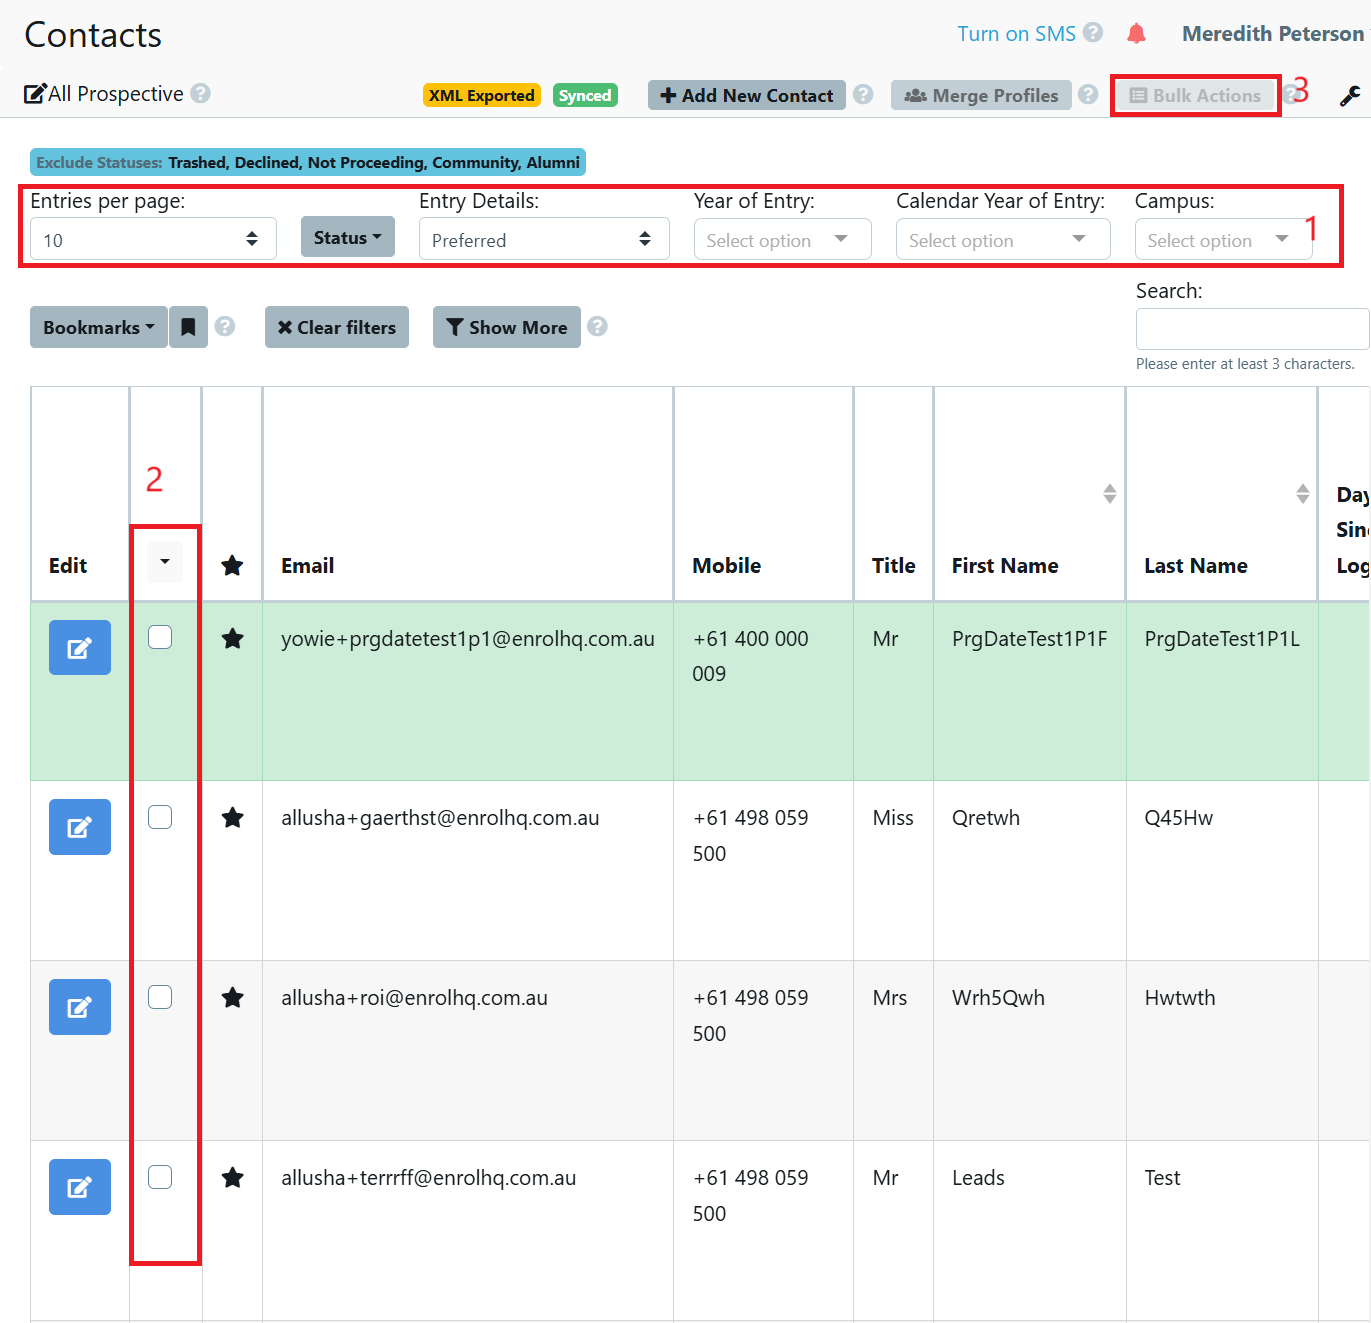Star the Qretwh contact

click(232, 817)
